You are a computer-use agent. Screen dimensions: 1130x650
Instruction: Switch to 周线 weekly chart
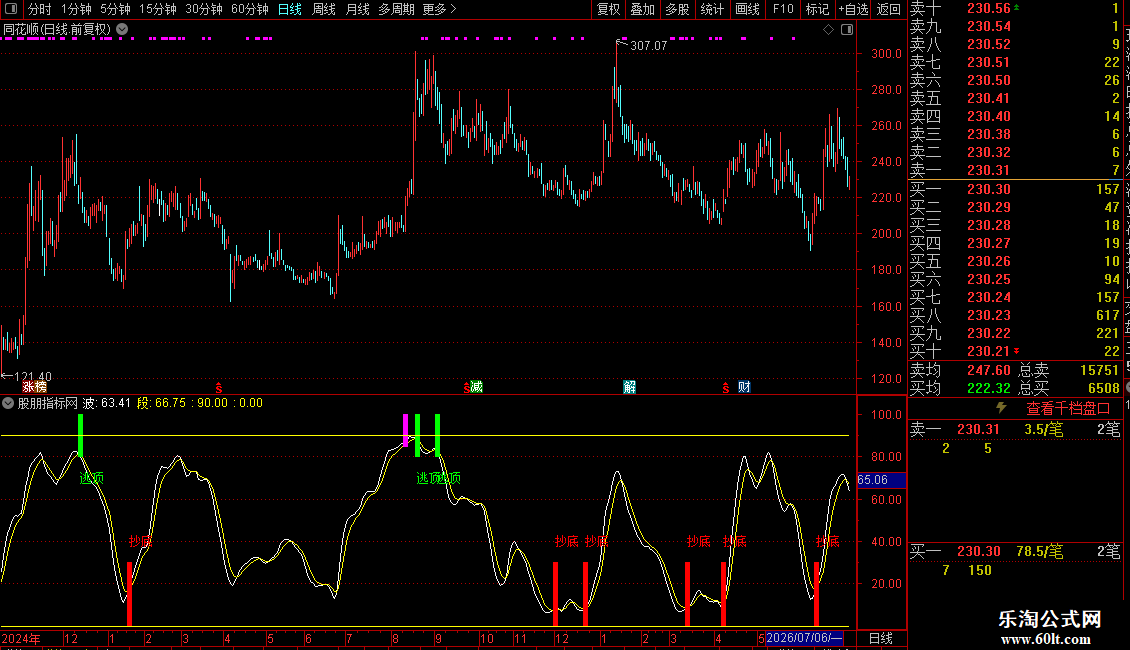tap(324, 9)
